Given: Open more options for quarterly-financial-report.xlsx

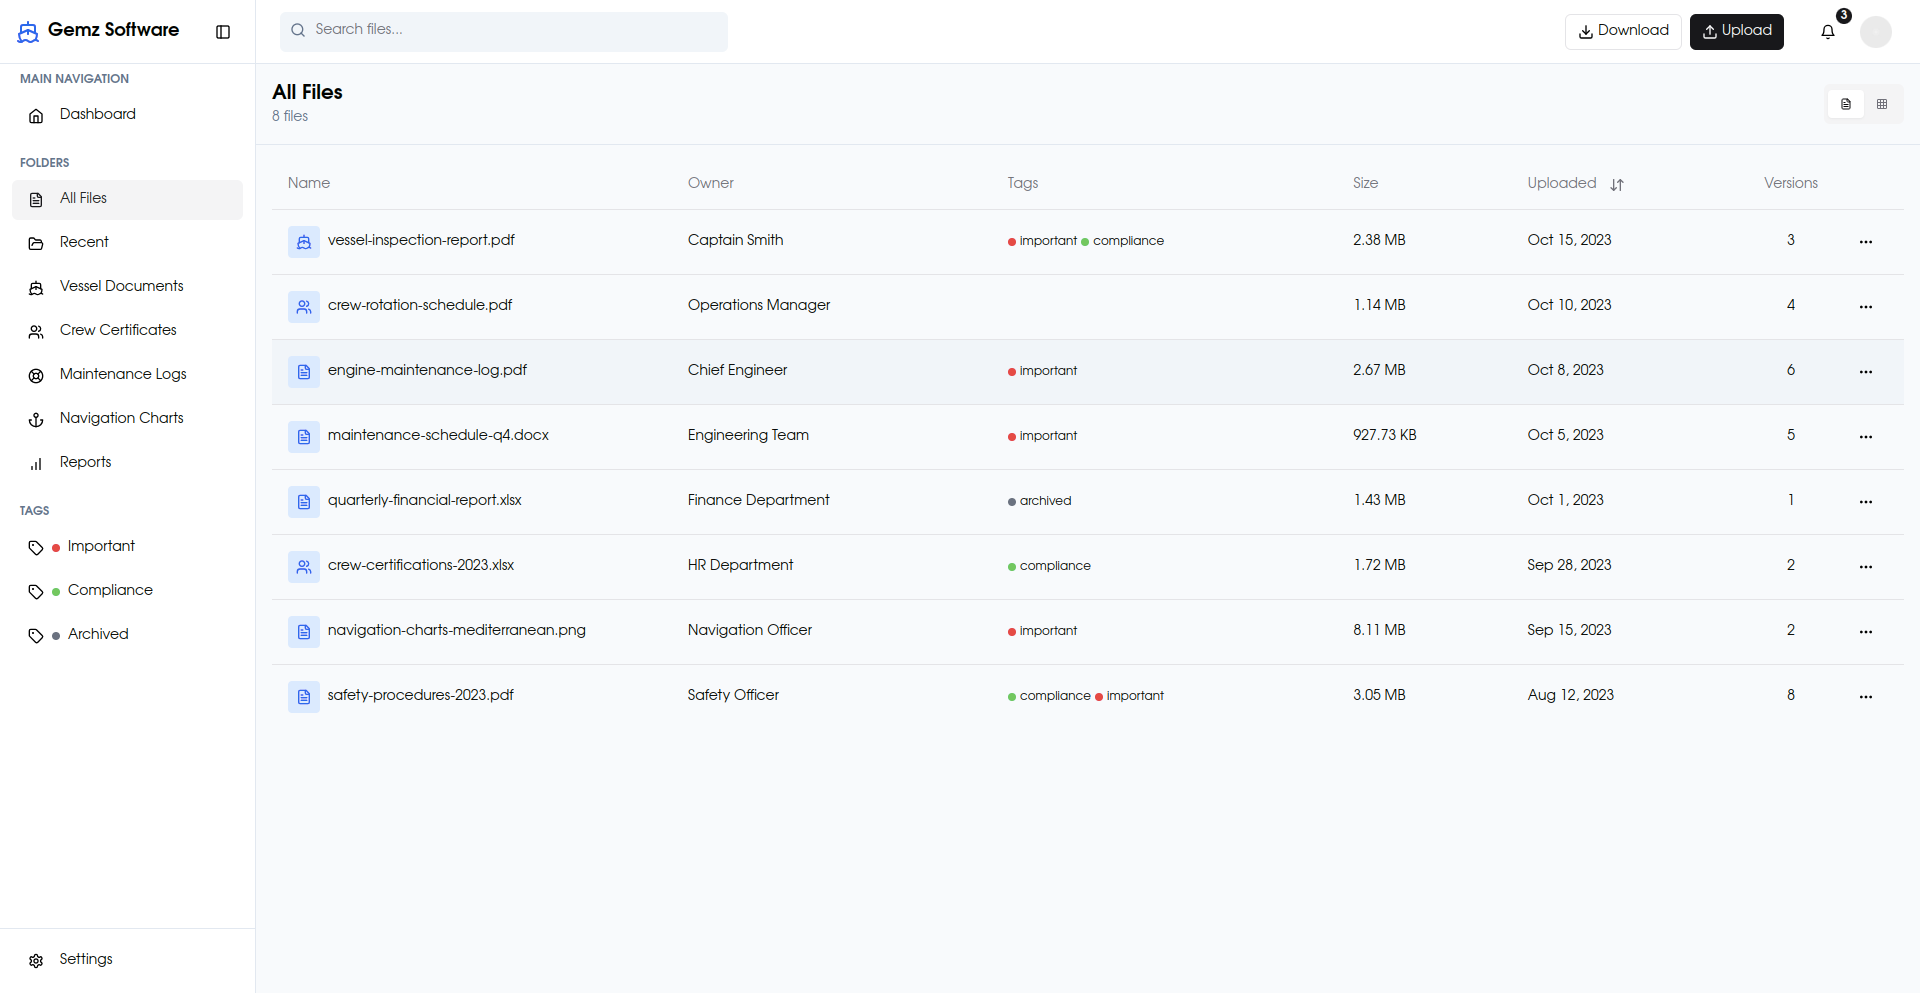Looking at the screenshot, I should (x=1866, y=502).
